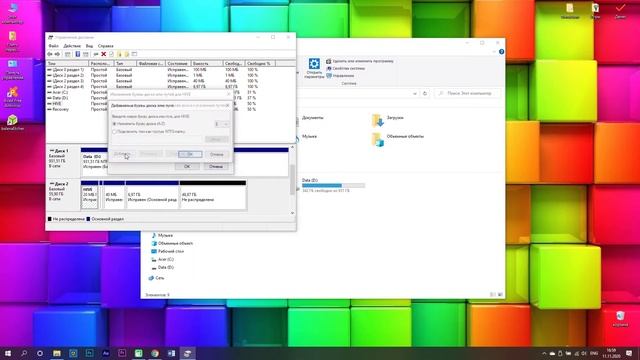Select the Control Panel desktop icon

(12, 69)
